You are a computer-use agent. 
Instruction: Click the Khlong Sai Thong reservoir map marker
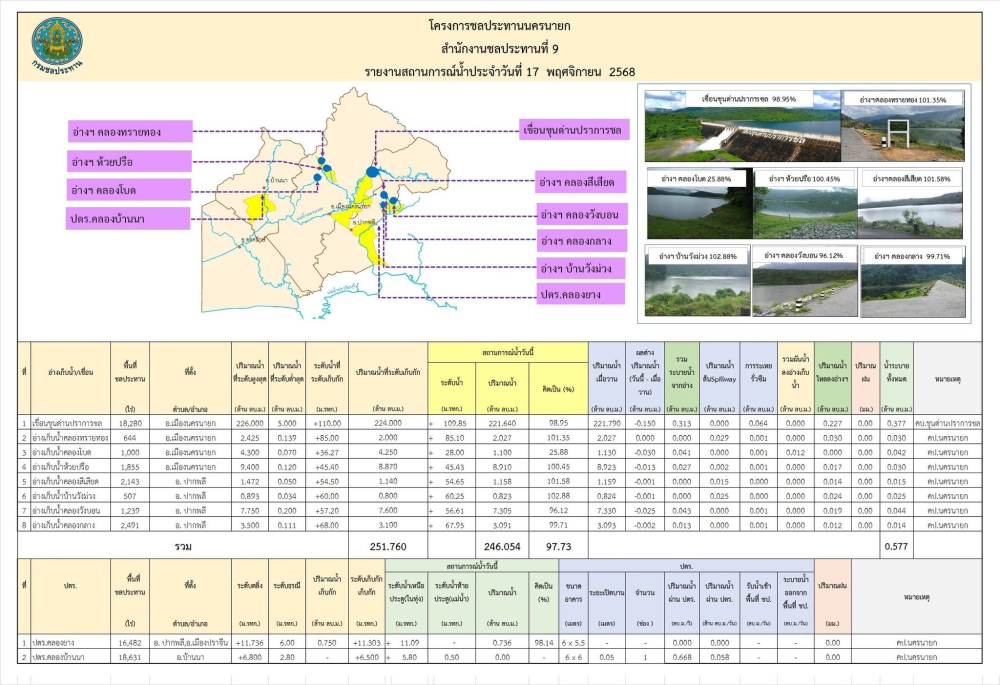point(322,160)
